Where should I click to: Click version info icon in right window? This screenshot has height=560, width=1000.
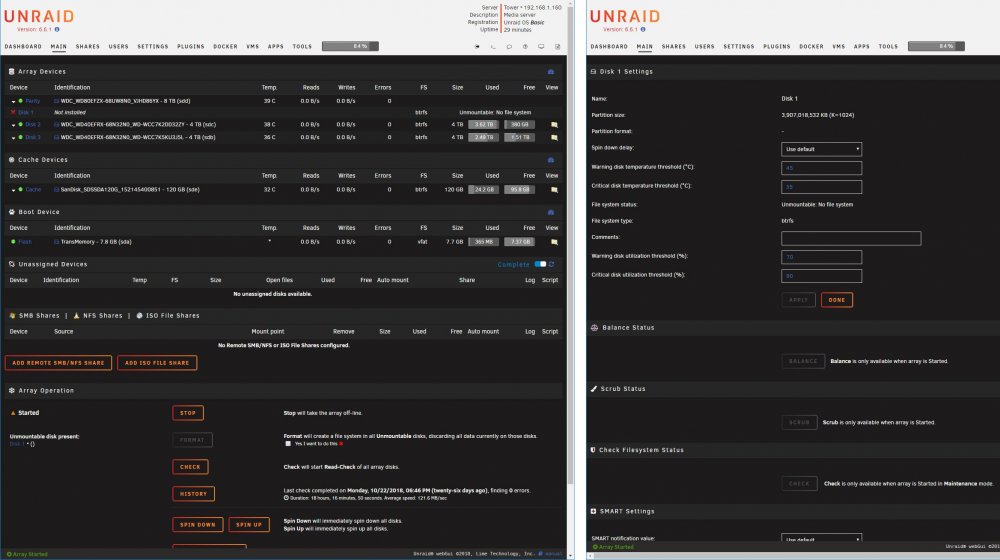coord(643,29)
